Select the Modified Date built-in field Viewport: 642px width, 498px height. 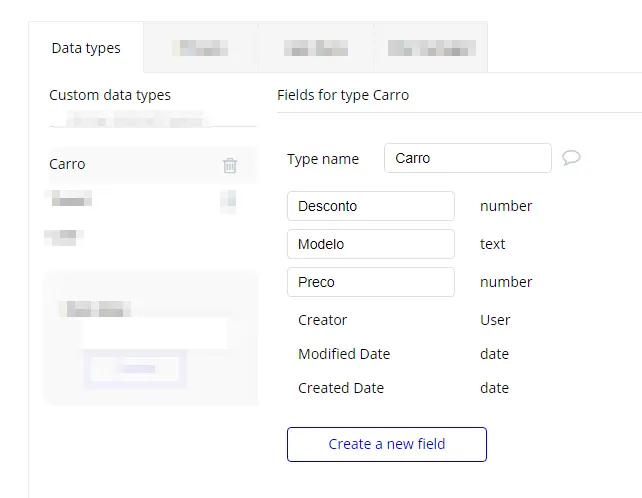pos(344,354)
